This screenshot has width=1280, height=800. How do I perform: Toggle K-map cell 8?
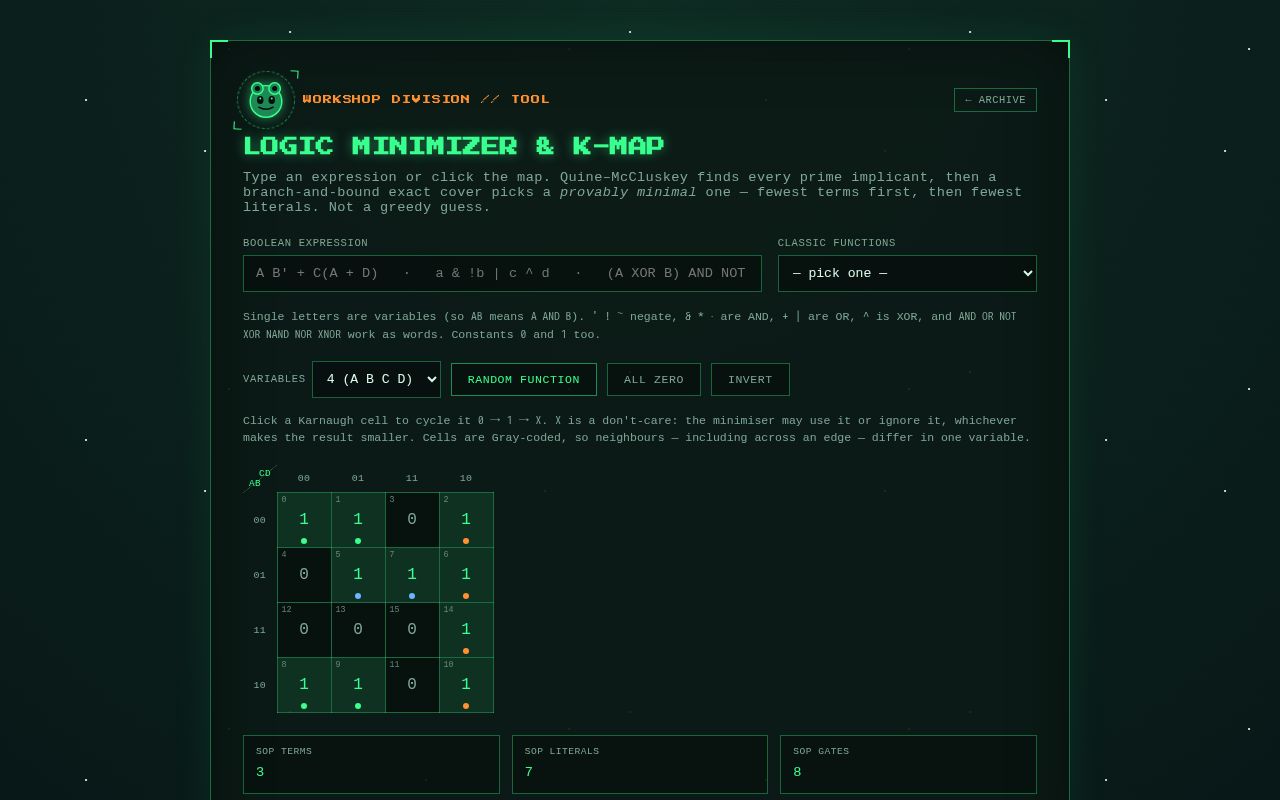pyautogui.click(x=304, y=685)
